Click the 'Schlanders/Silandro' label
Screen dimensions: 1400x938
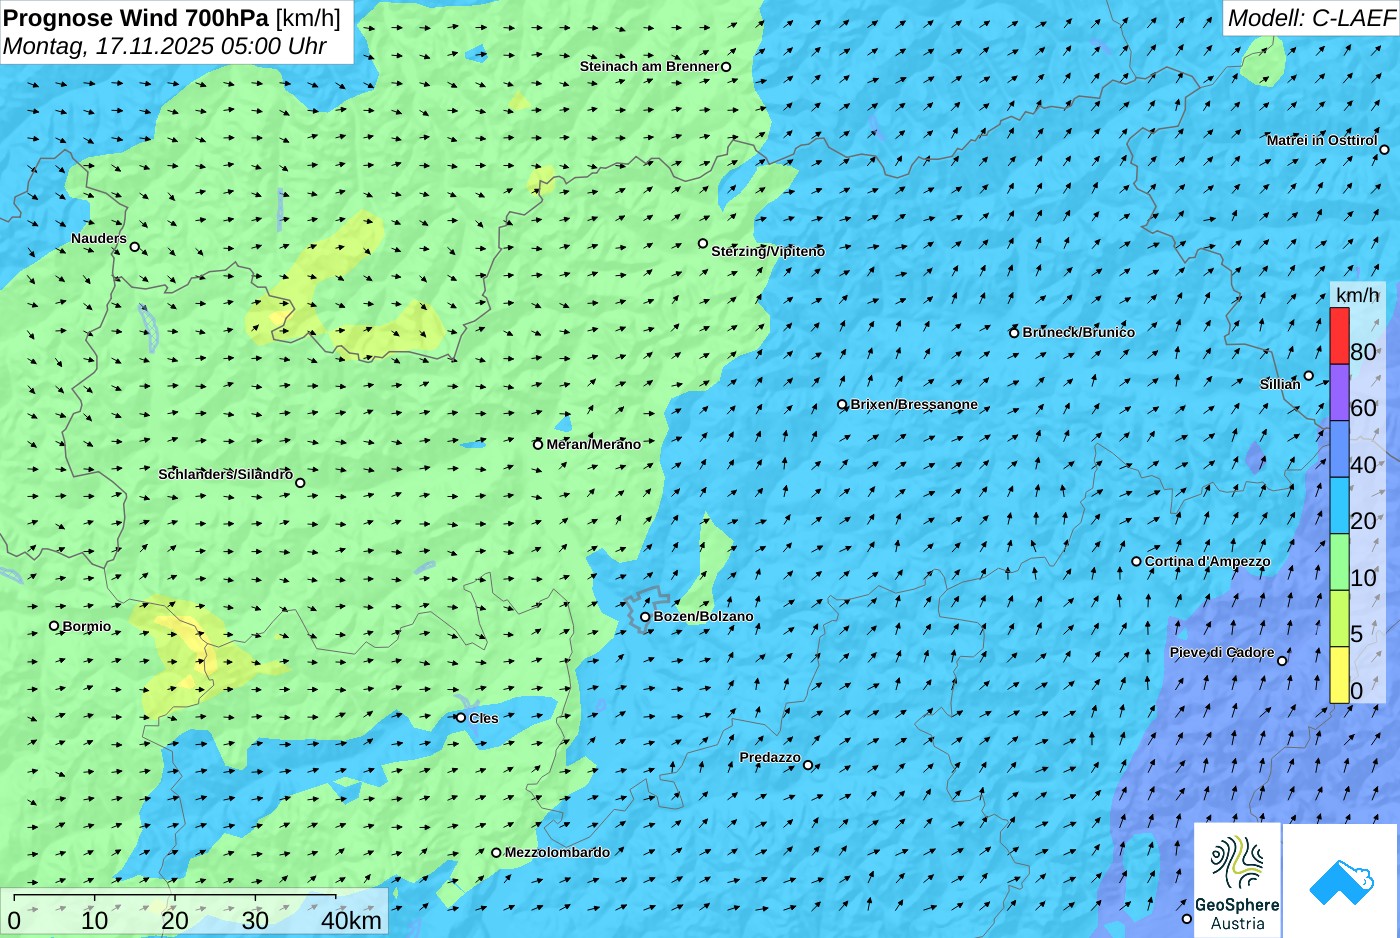pyautogui.click(x=225, y=475)
